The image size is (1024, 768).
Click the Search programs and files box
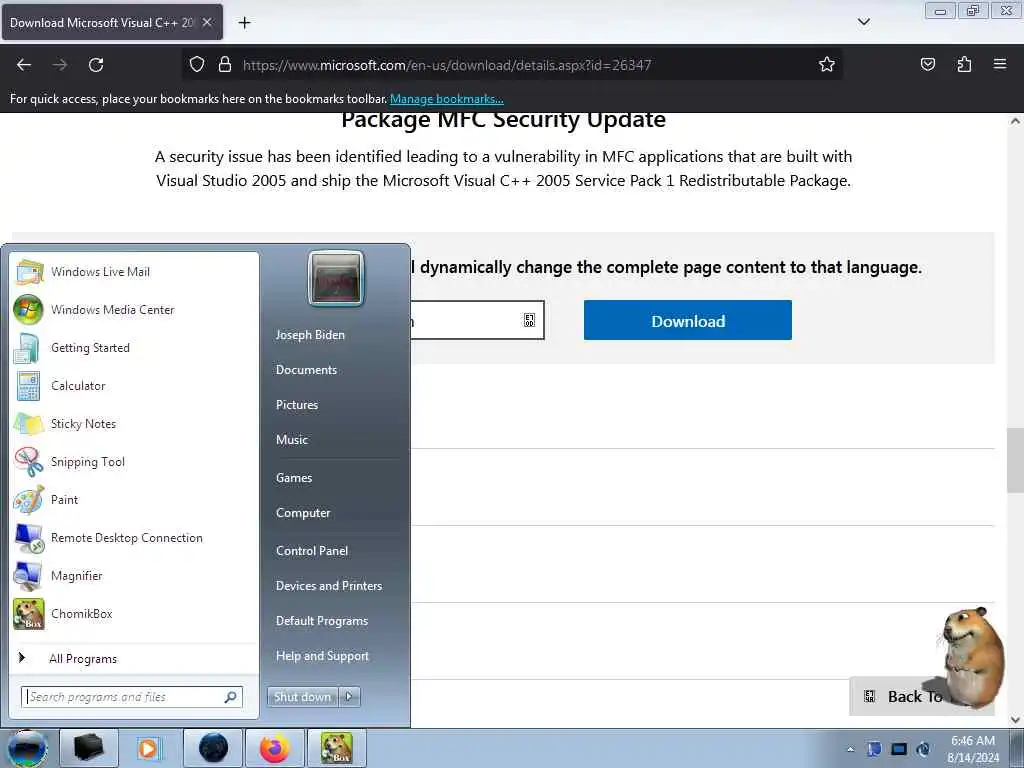click(x=131, y=697)
